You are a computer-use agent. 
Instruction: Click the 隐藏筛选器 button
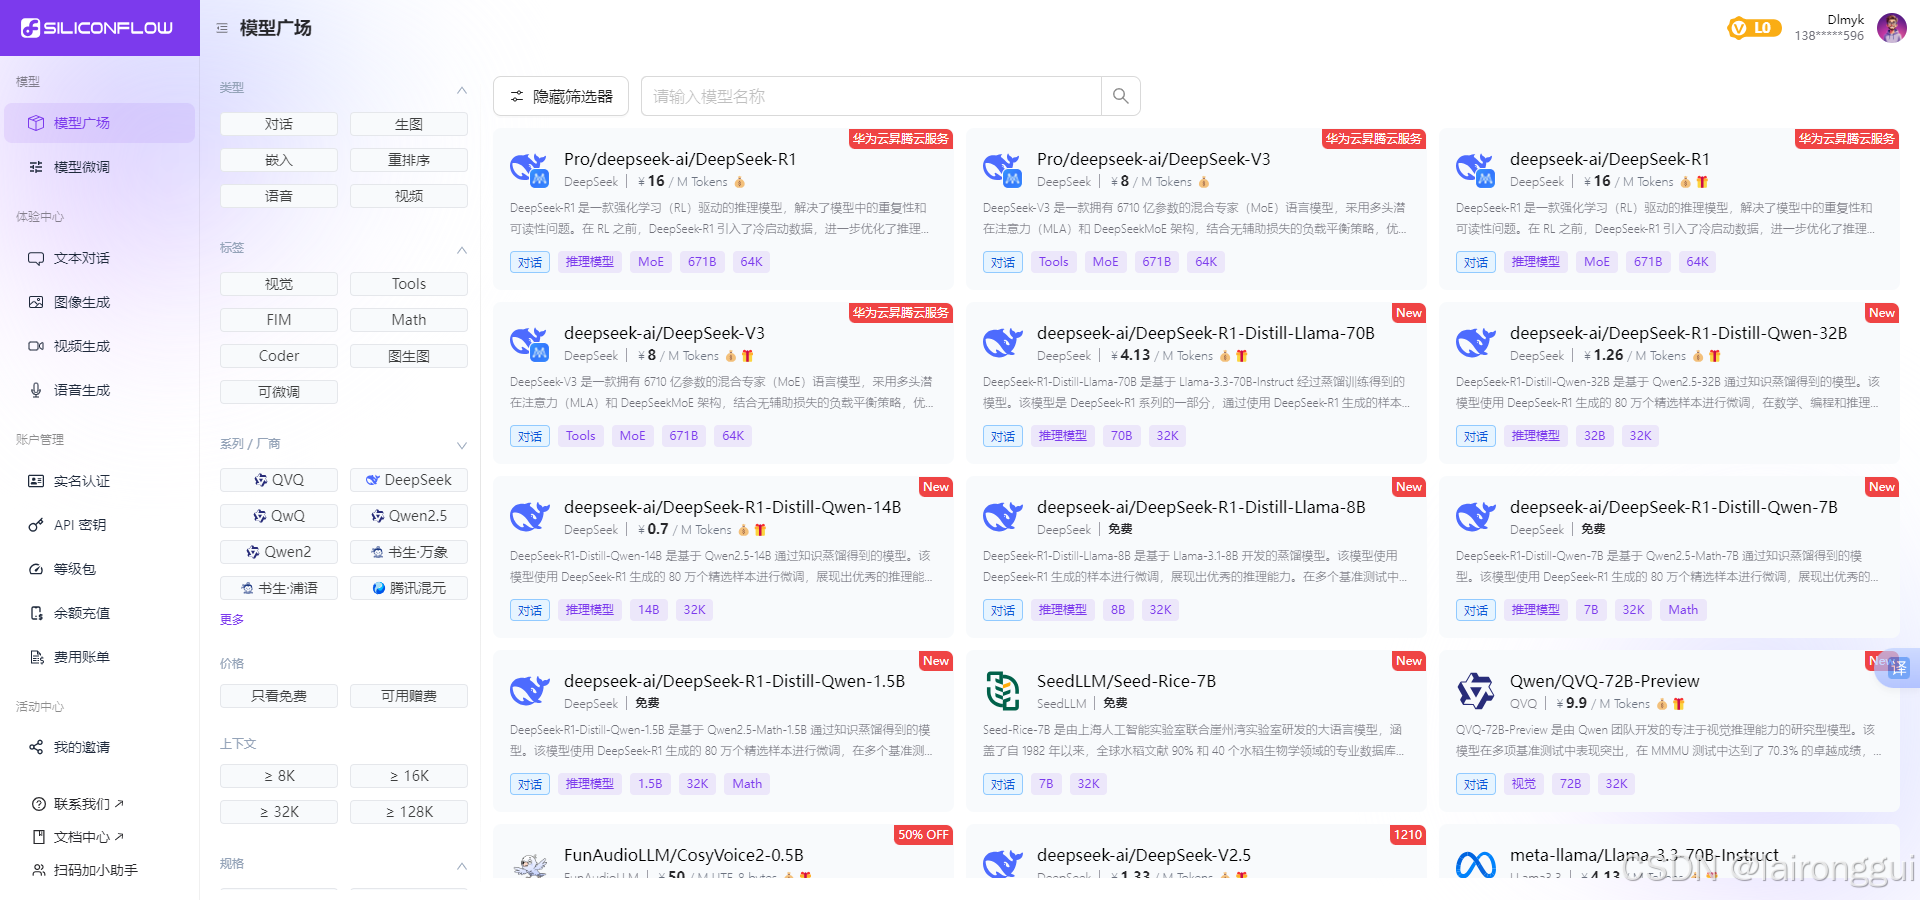(560, 95)
